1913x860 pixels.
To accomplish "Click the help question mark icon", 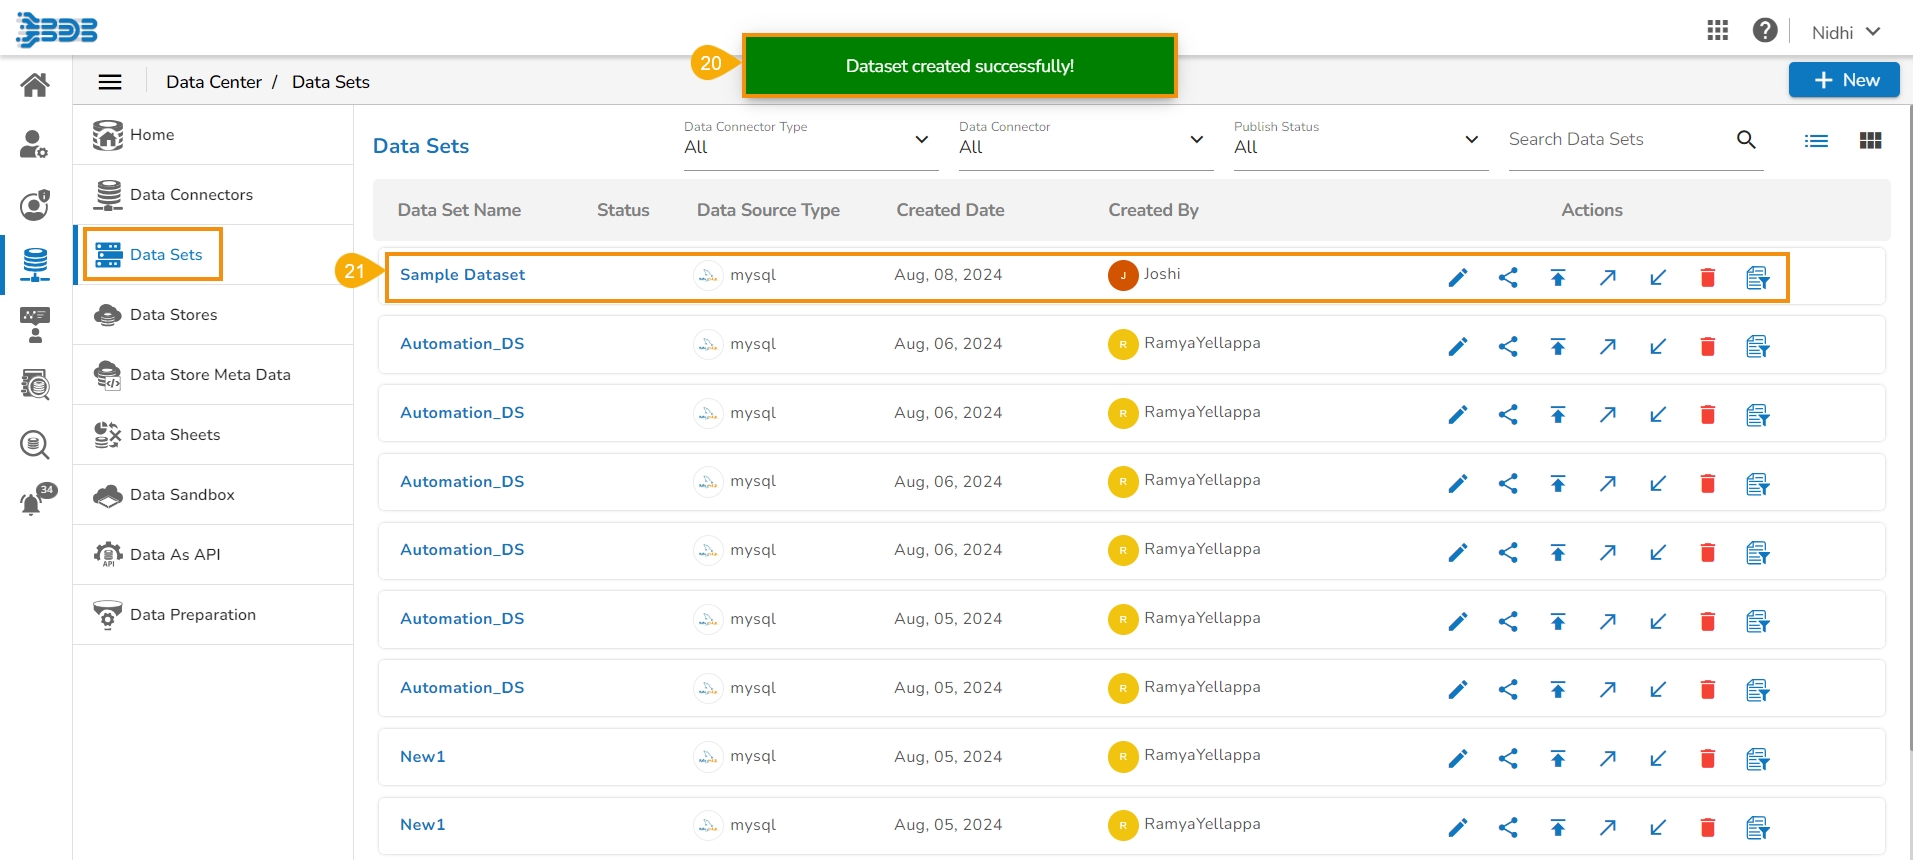I will [x=1765, y=31].
